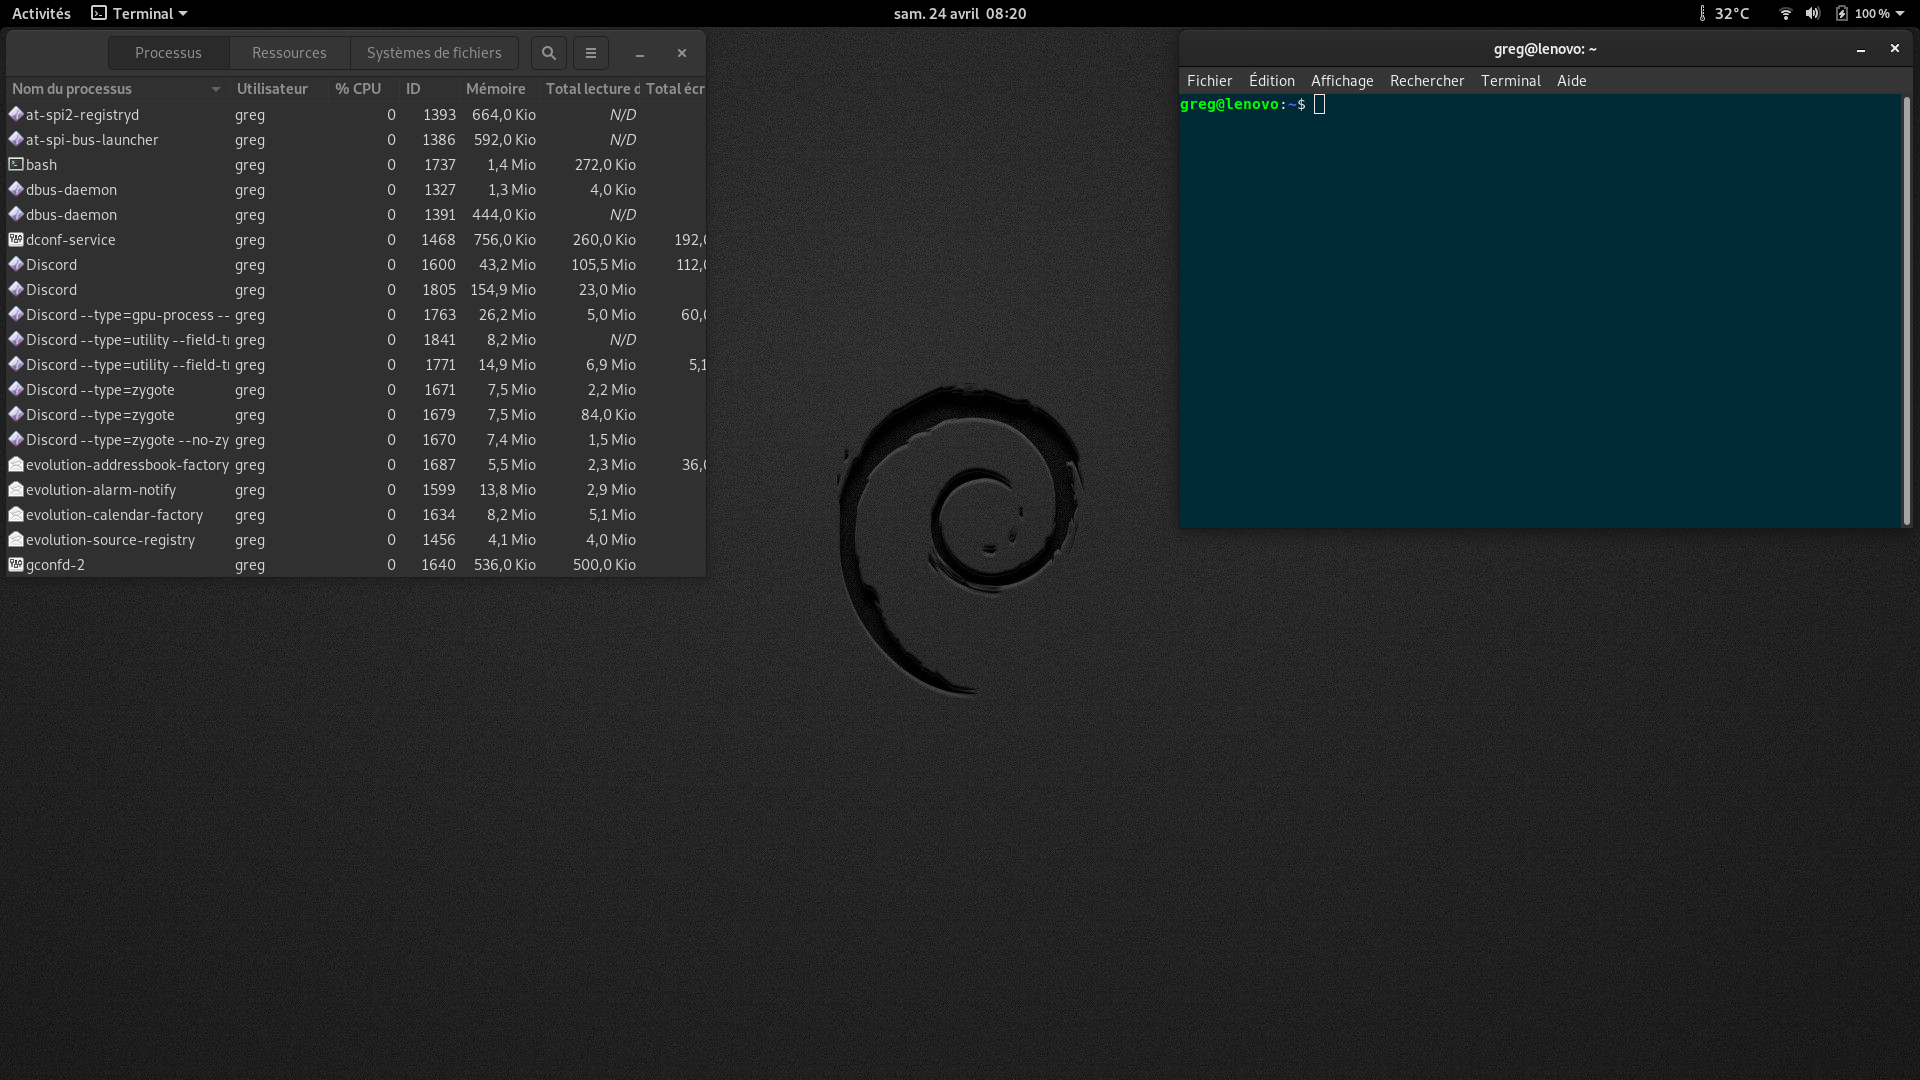
Task: Click the evolution-alarm-notify process icon
Action: pyautogui.click(x=16, y=489)
